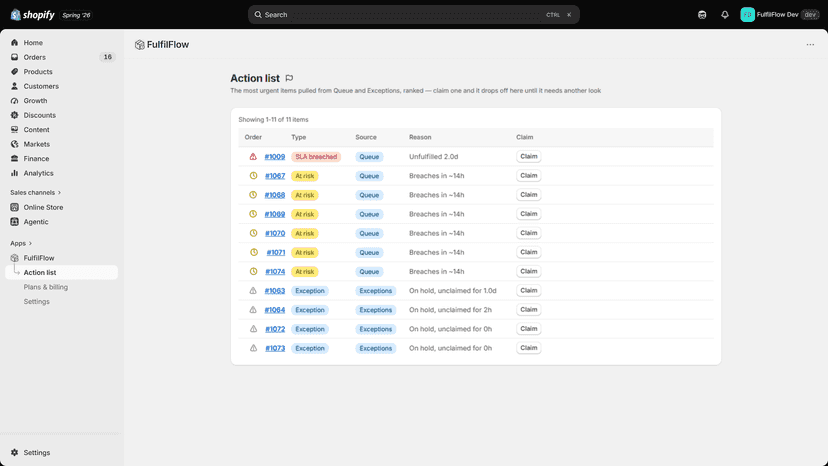Screen dimensions: 828x466
Task: Click the warning triangle icon for #1063
Action: [253, 291]
